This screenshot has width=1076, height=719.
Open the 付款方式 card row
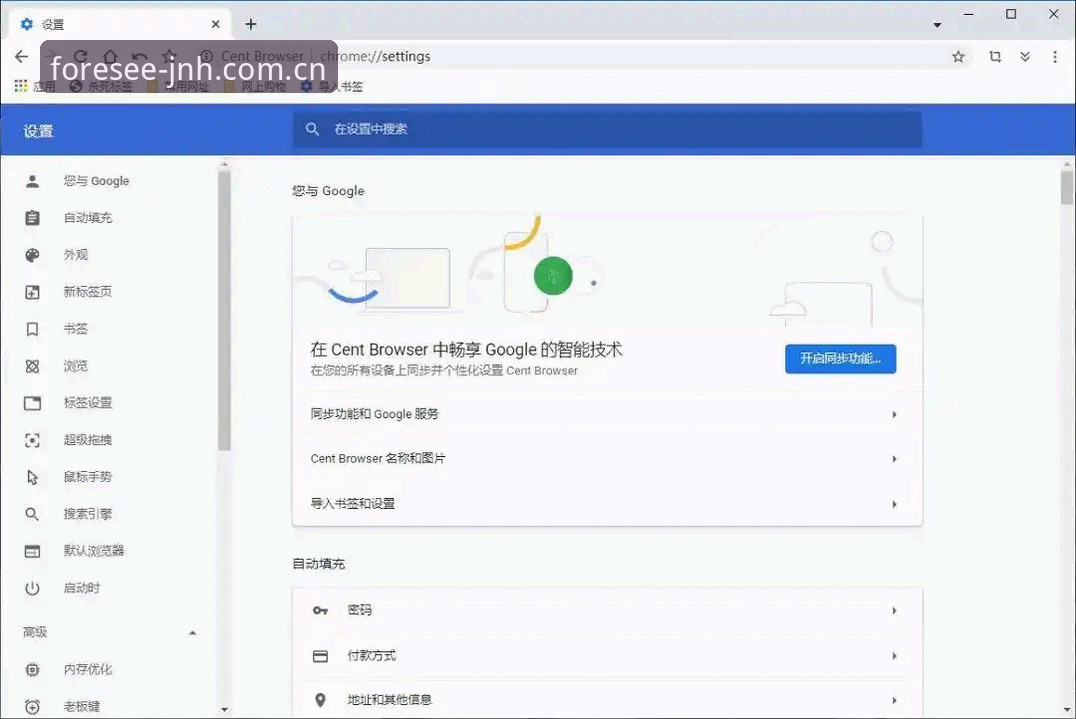point(607,656)
